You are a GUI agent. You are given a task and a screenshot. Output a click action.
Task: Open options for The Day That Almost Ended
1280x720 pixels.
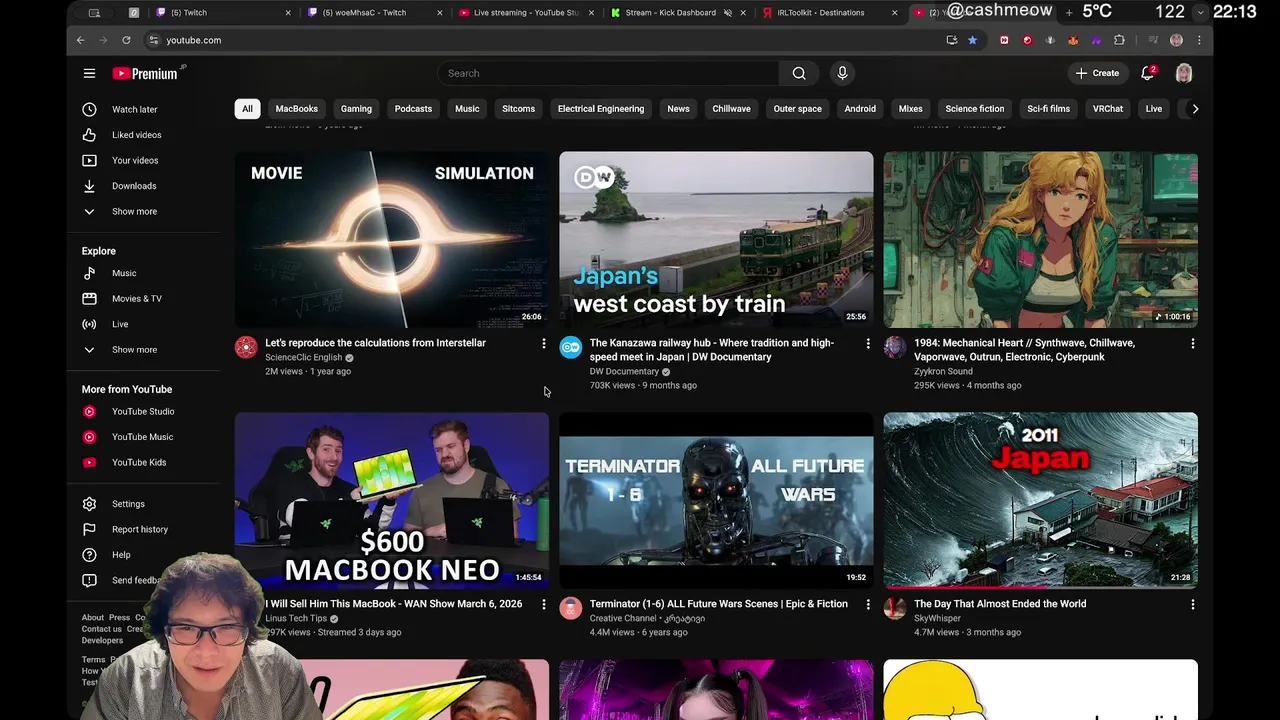click(1192, 605)
